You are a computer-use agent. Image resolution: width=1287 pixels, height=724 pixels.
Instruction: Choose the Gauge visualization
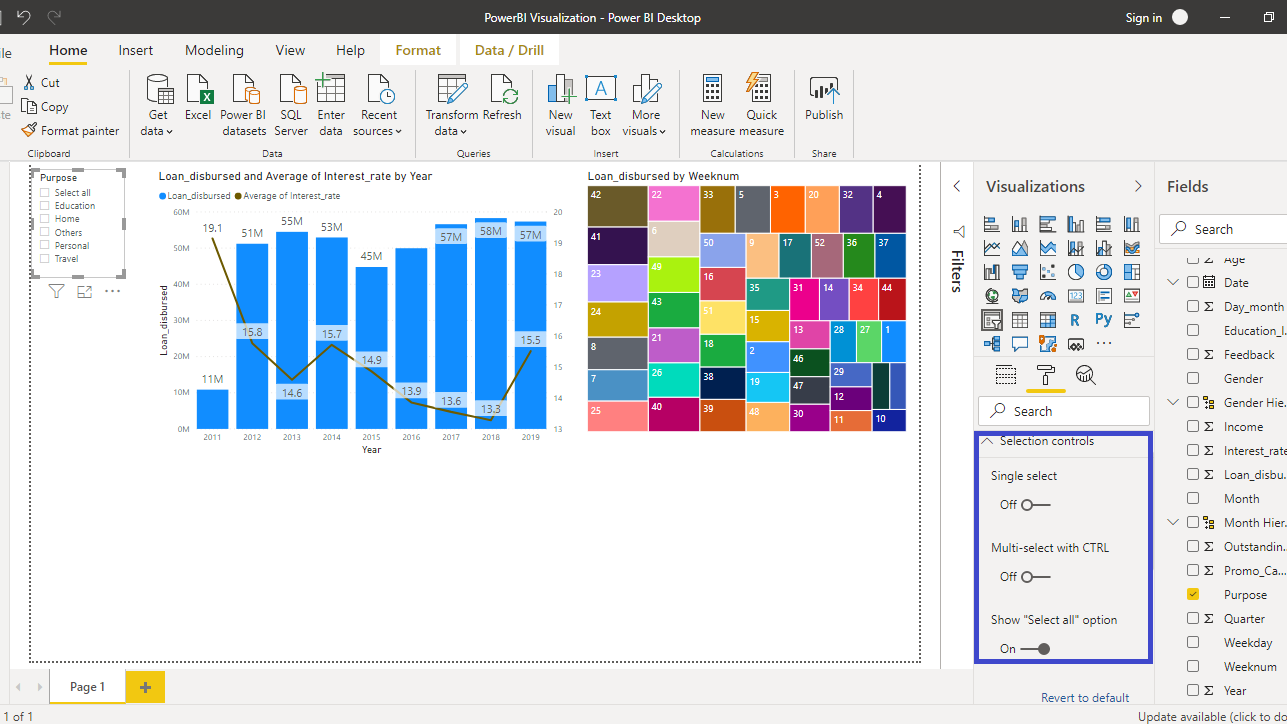[1048, 296]
